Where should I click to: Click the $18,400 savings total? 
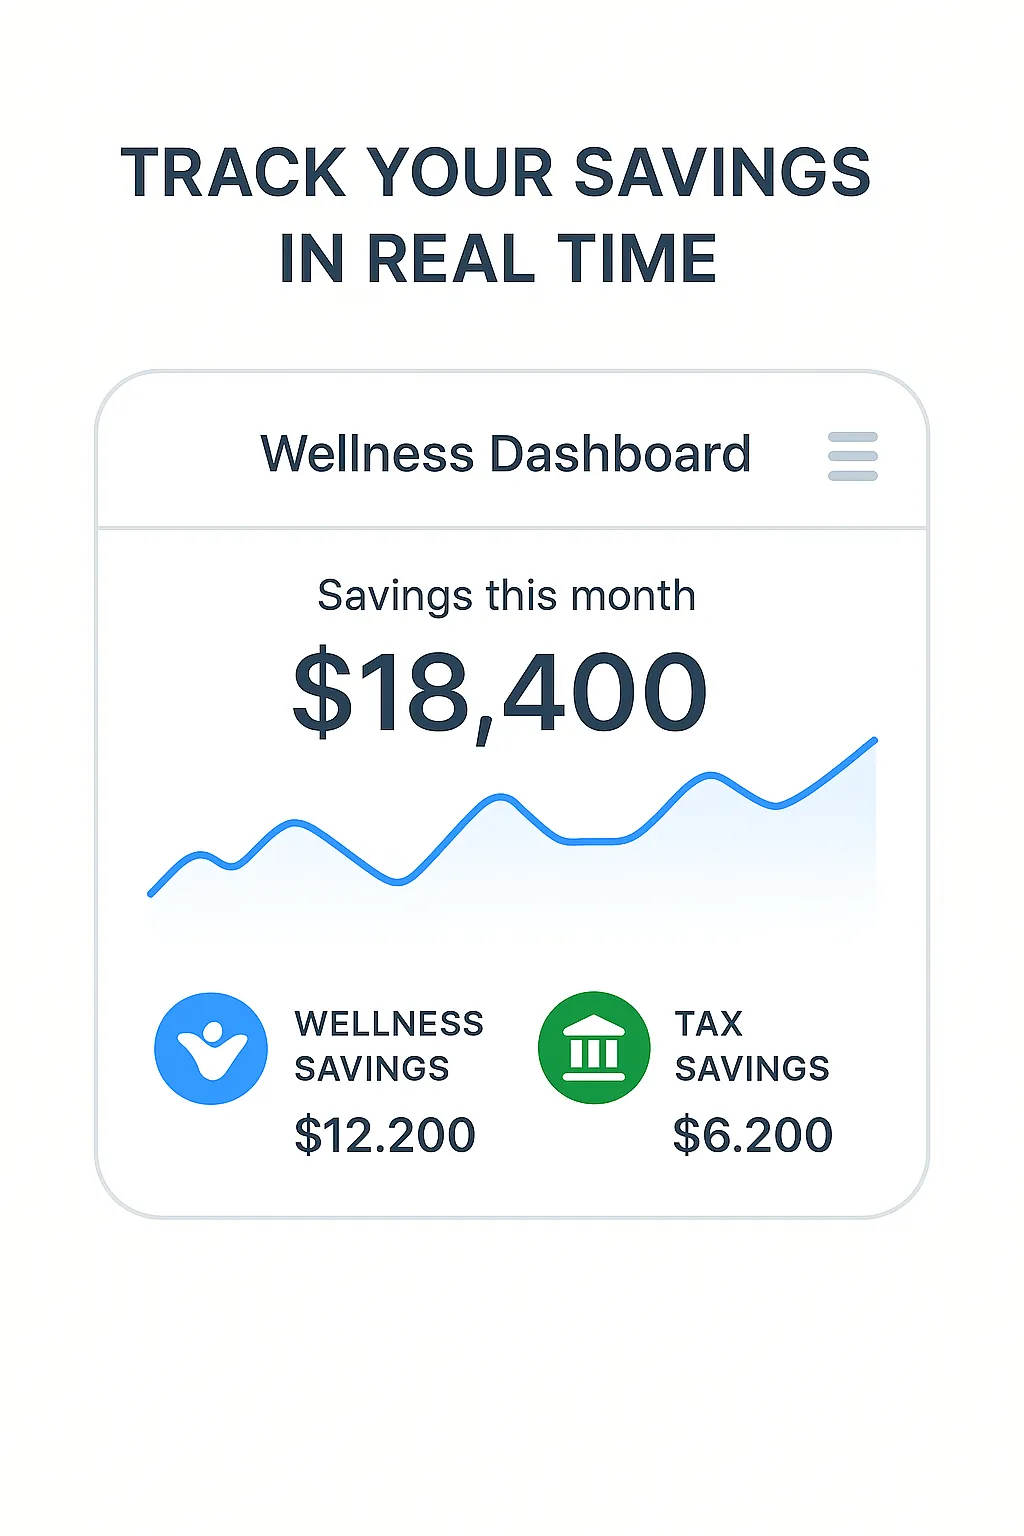tap(500, 692)
